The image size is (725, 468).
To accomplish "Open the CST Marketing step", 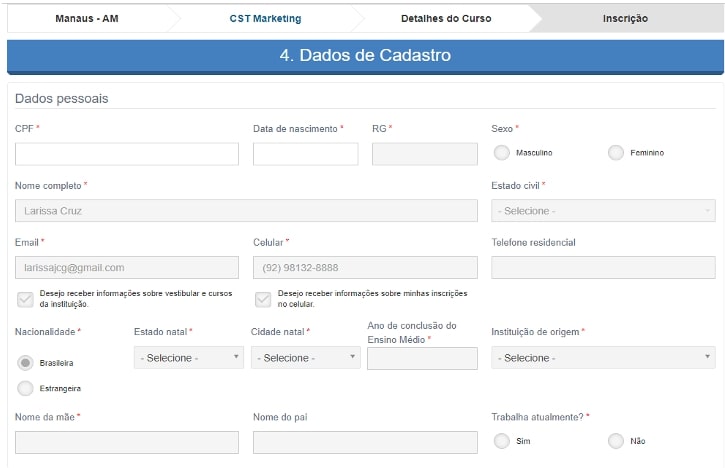I will click(x=265, y=18).
